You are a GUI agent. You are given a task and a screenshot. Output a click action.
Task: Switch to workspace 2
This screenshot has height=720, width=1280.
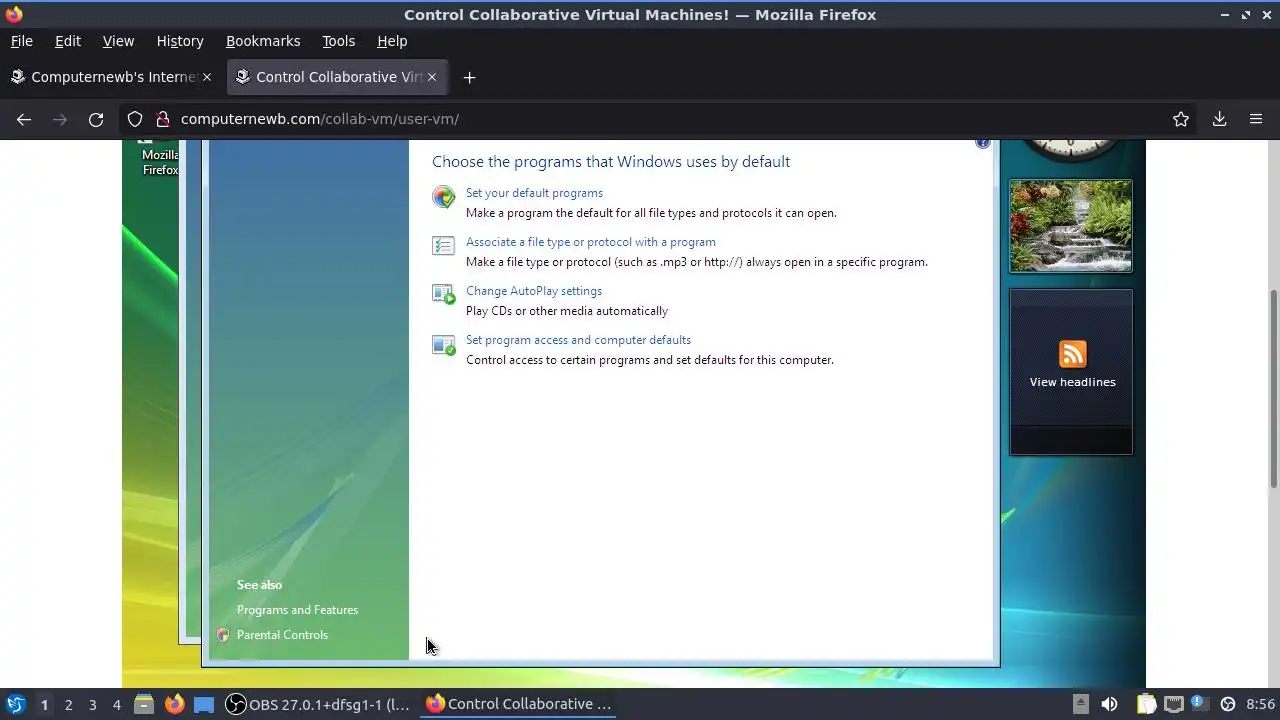pos(68,704)
